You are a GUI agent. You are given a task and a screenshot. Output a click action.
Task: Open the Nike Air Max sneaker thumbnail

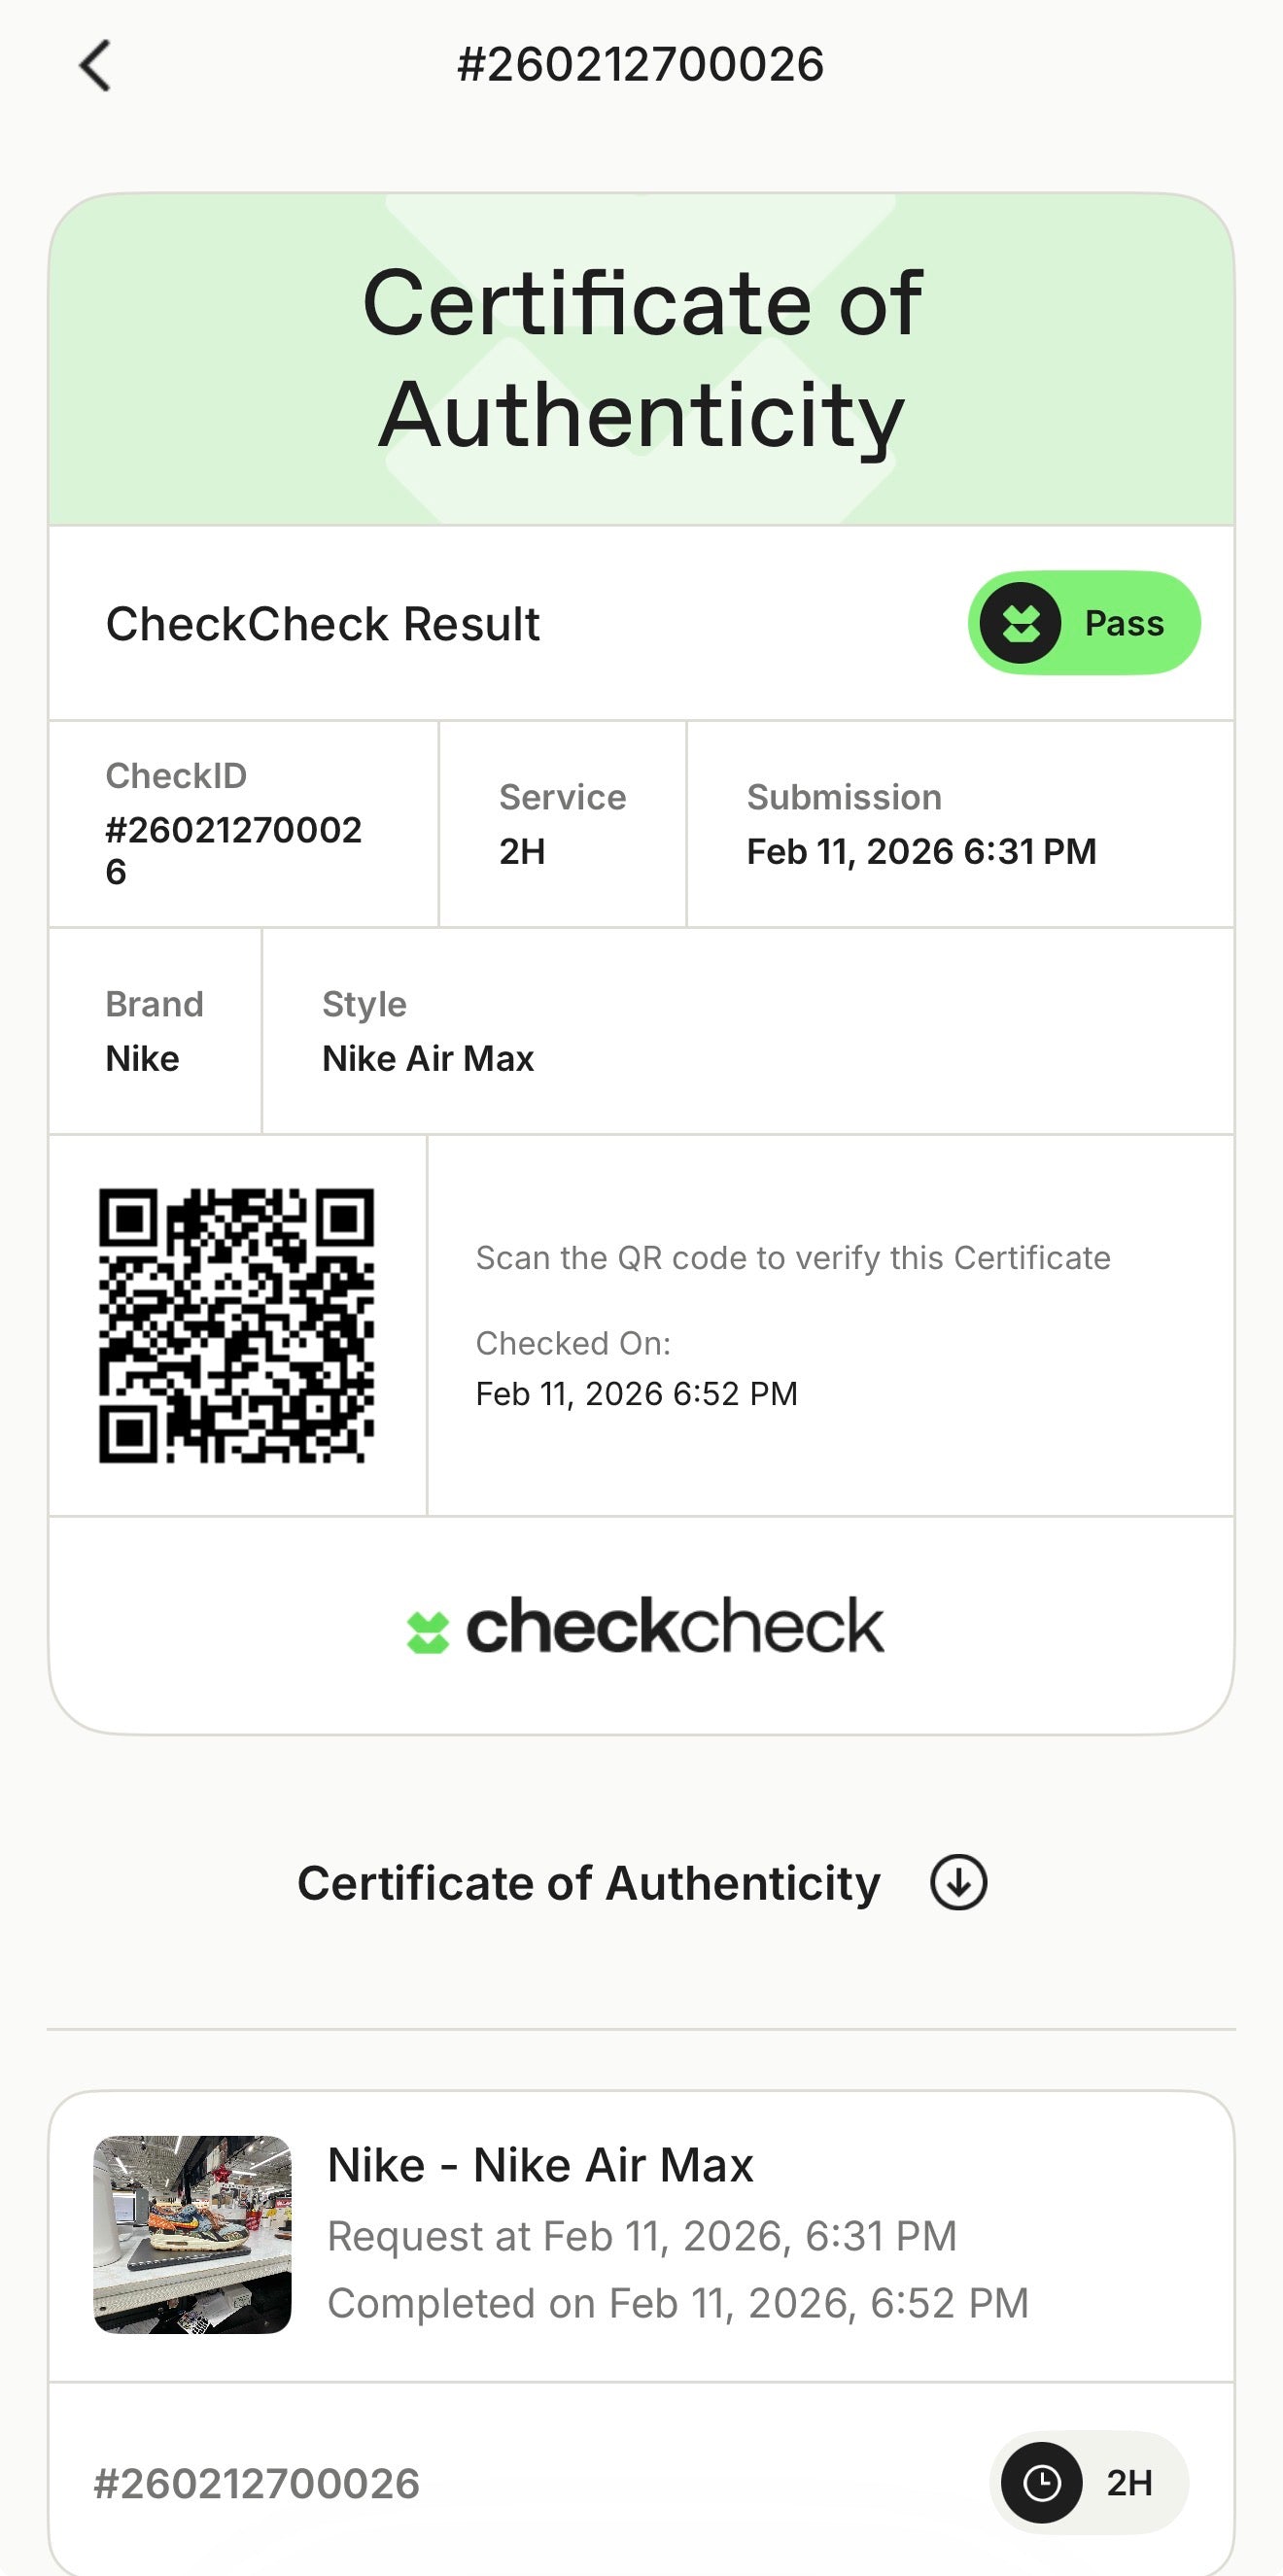pos(193,2235)
